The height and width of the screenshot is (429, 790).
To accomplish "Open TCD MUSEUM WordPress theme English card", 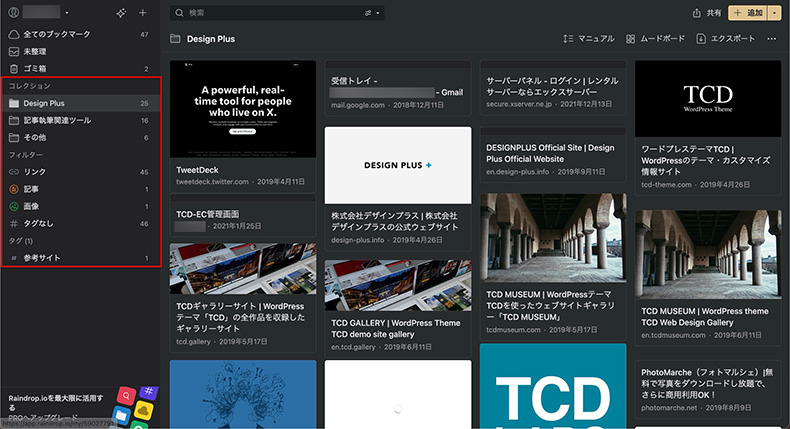I will tap(708, 278).
